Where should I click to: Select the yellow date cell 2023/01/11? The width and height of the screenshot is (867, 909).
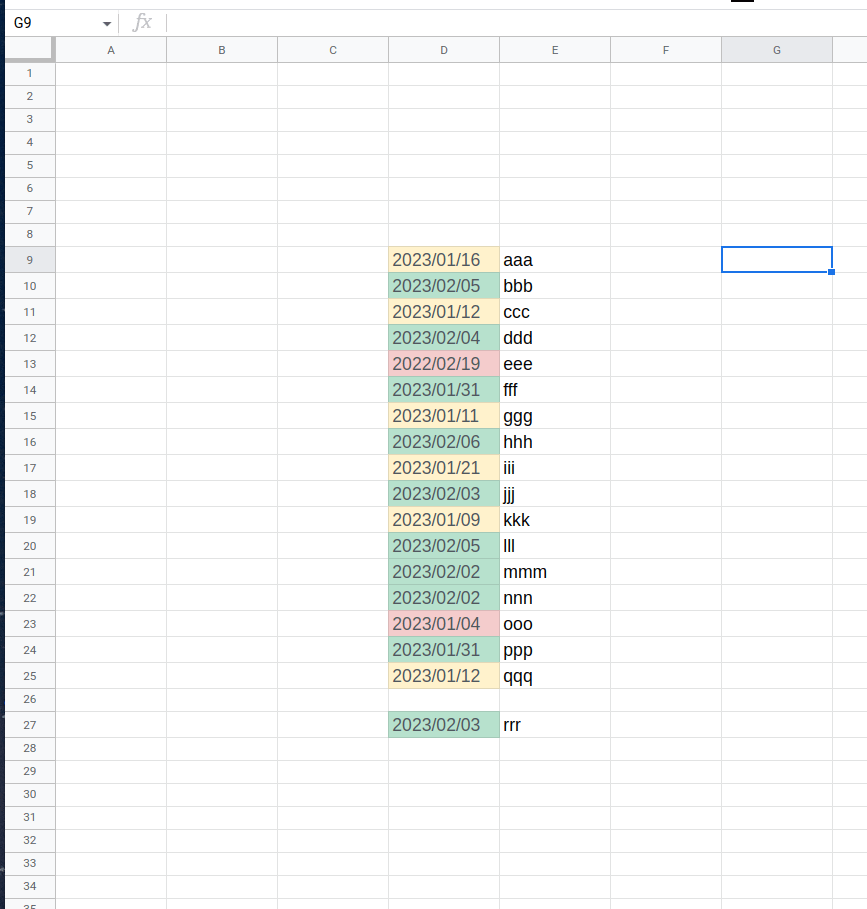(443, 415)
